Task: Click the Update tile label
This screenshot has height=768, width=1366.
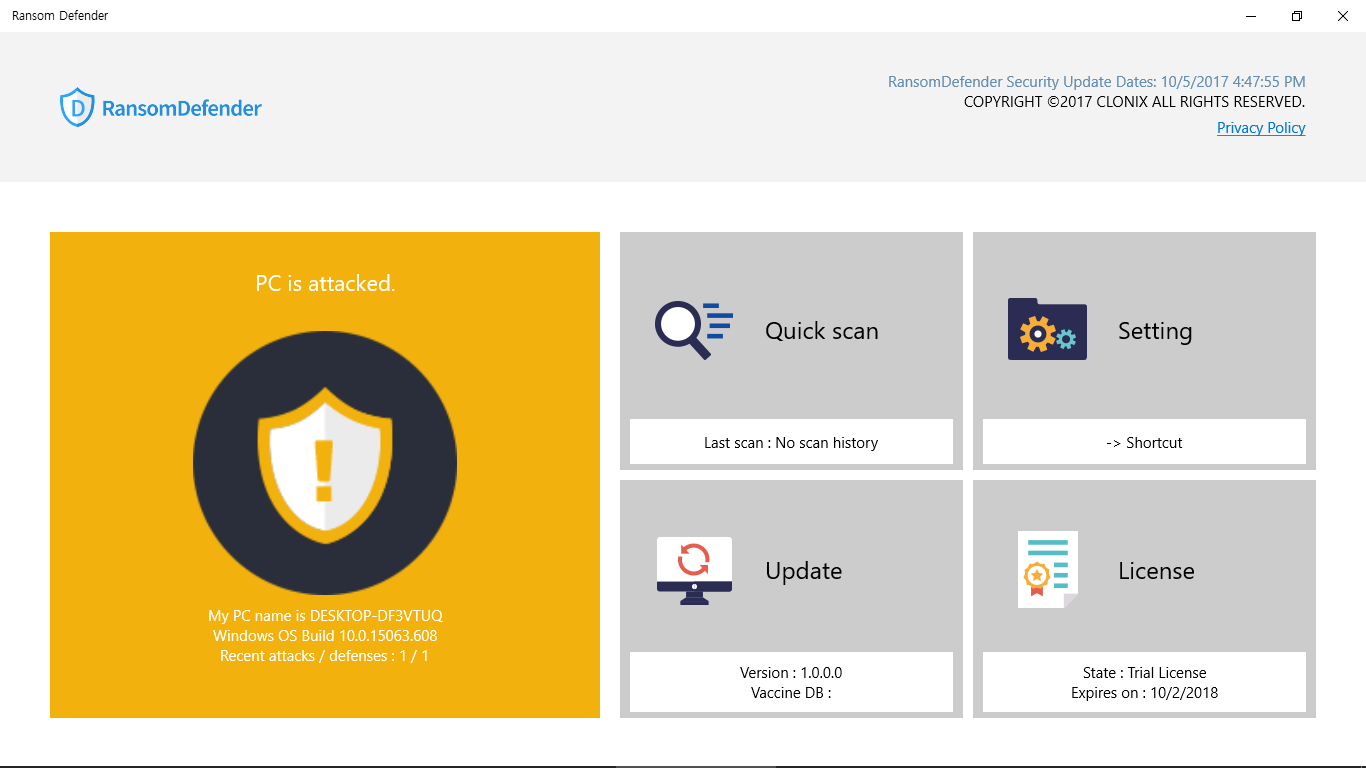Action: point(804,571)
